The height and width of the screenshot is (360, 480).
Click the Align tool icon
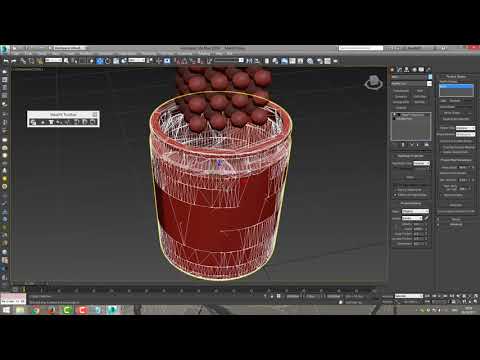tap(257, 61)
